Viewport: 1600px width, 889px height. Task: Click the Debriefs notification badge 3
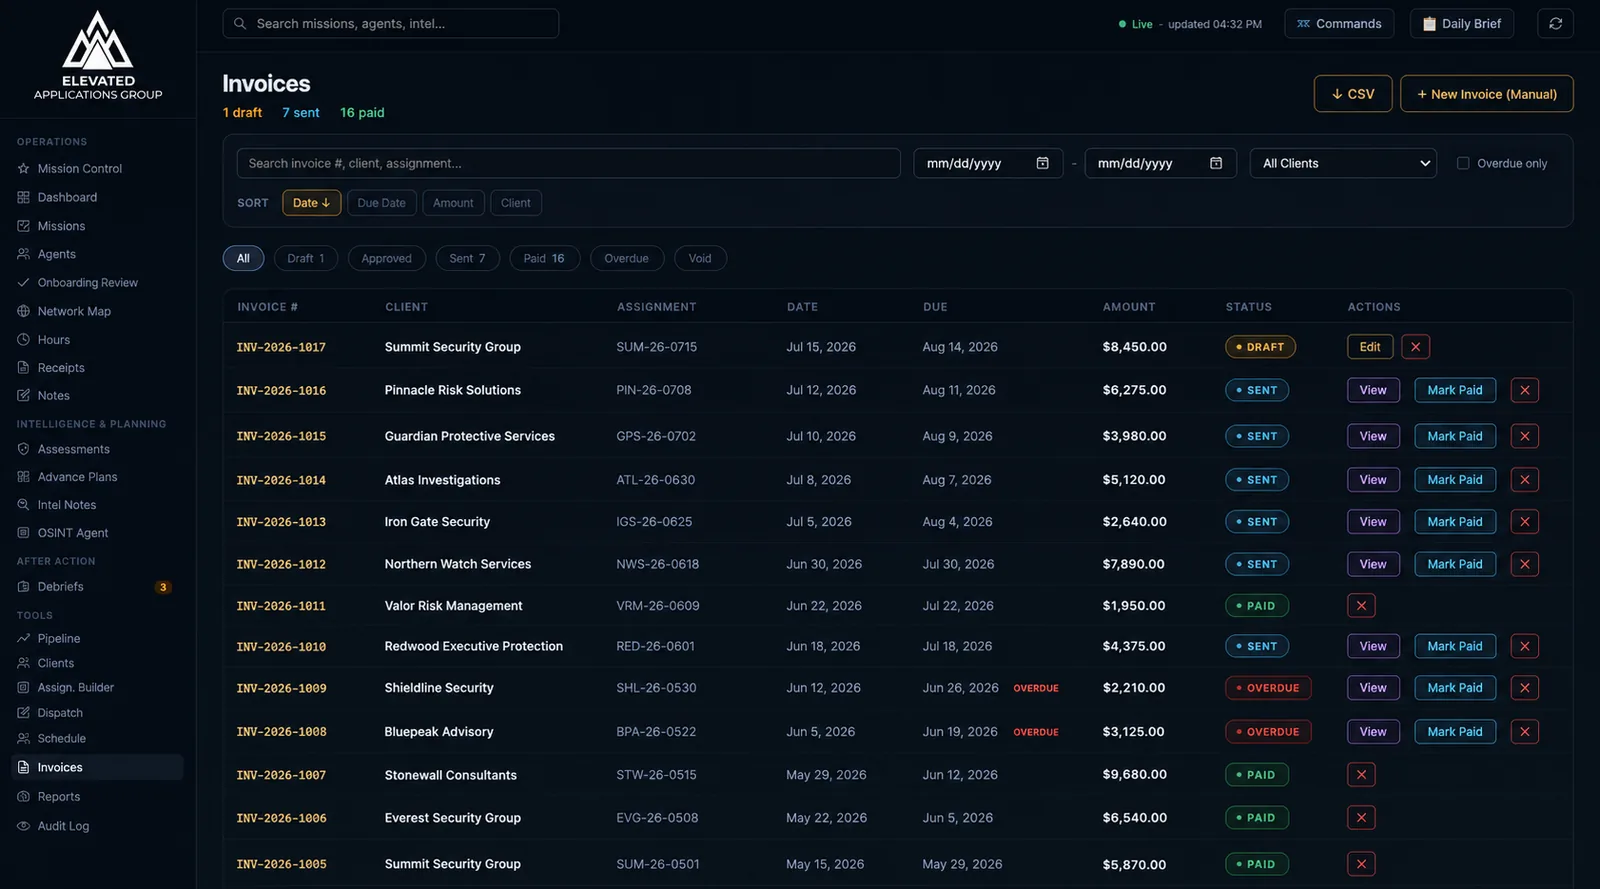(163, 587)
